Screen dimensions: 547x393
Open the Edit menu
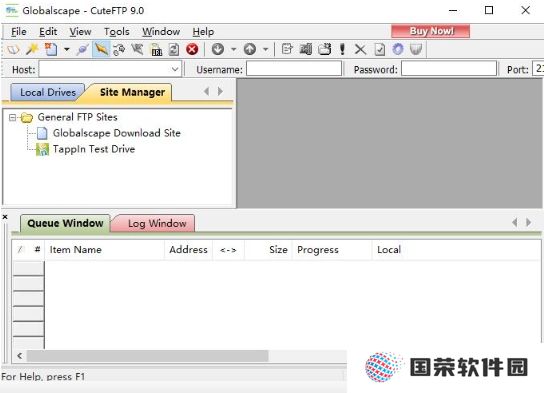[48, 32]
